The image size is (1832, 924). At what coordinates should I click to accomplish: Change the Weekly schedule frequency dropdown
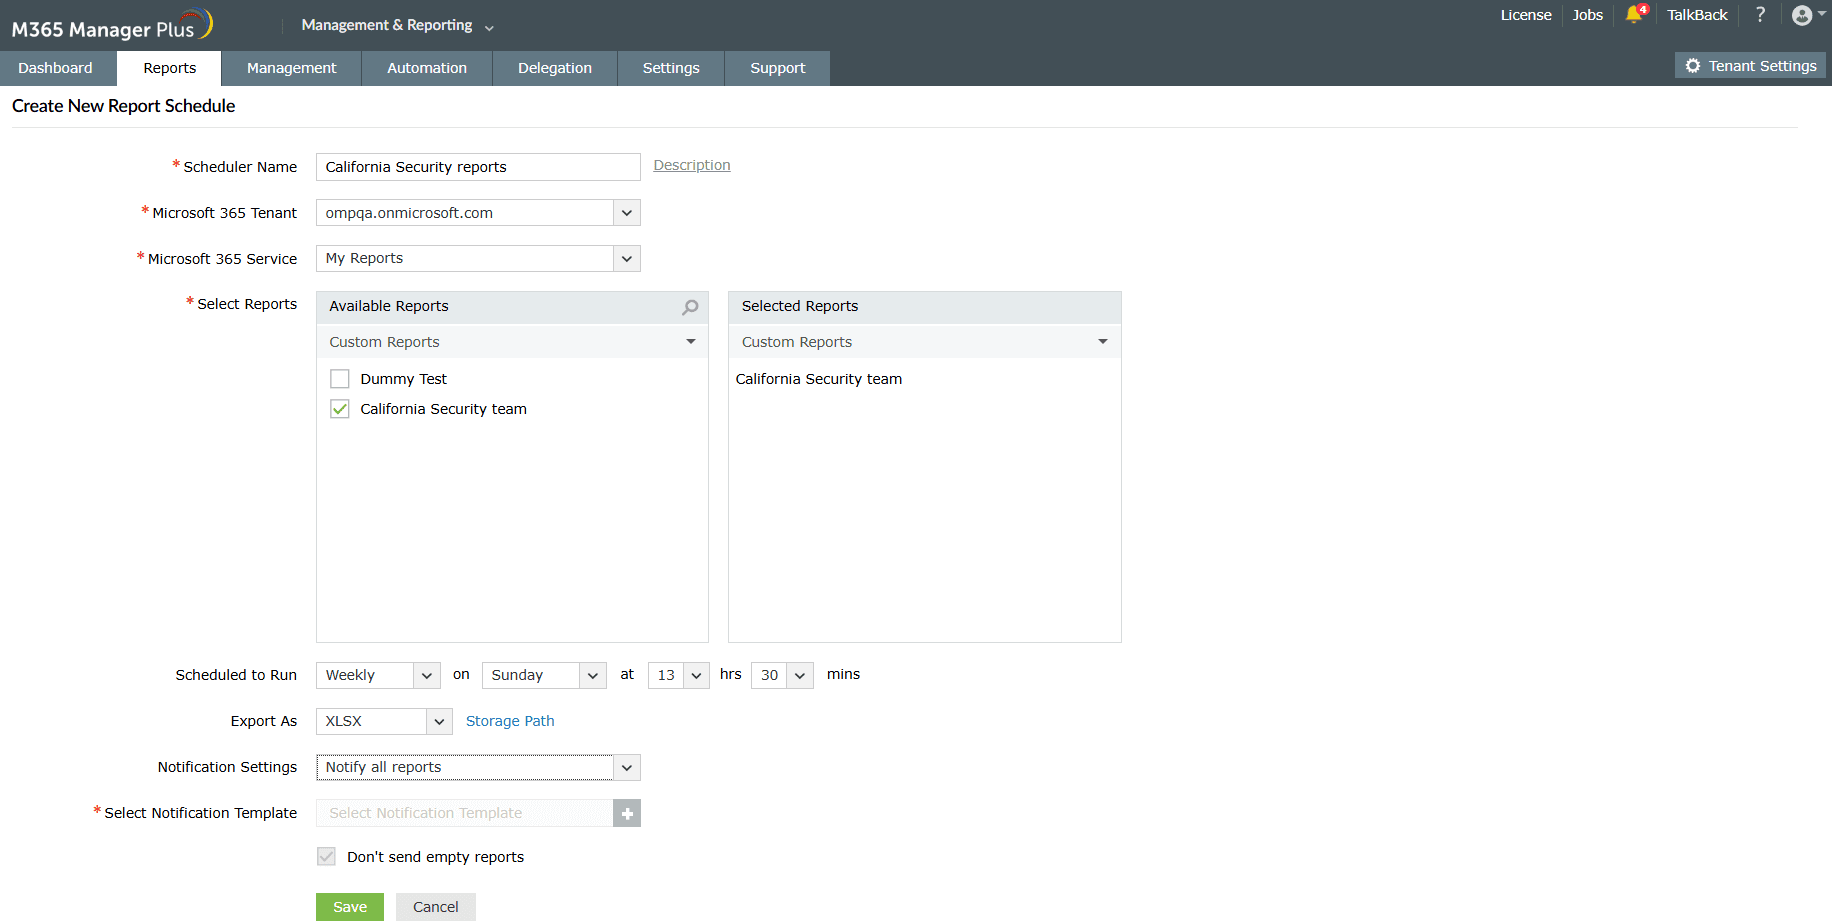click(x=378, y=675)
